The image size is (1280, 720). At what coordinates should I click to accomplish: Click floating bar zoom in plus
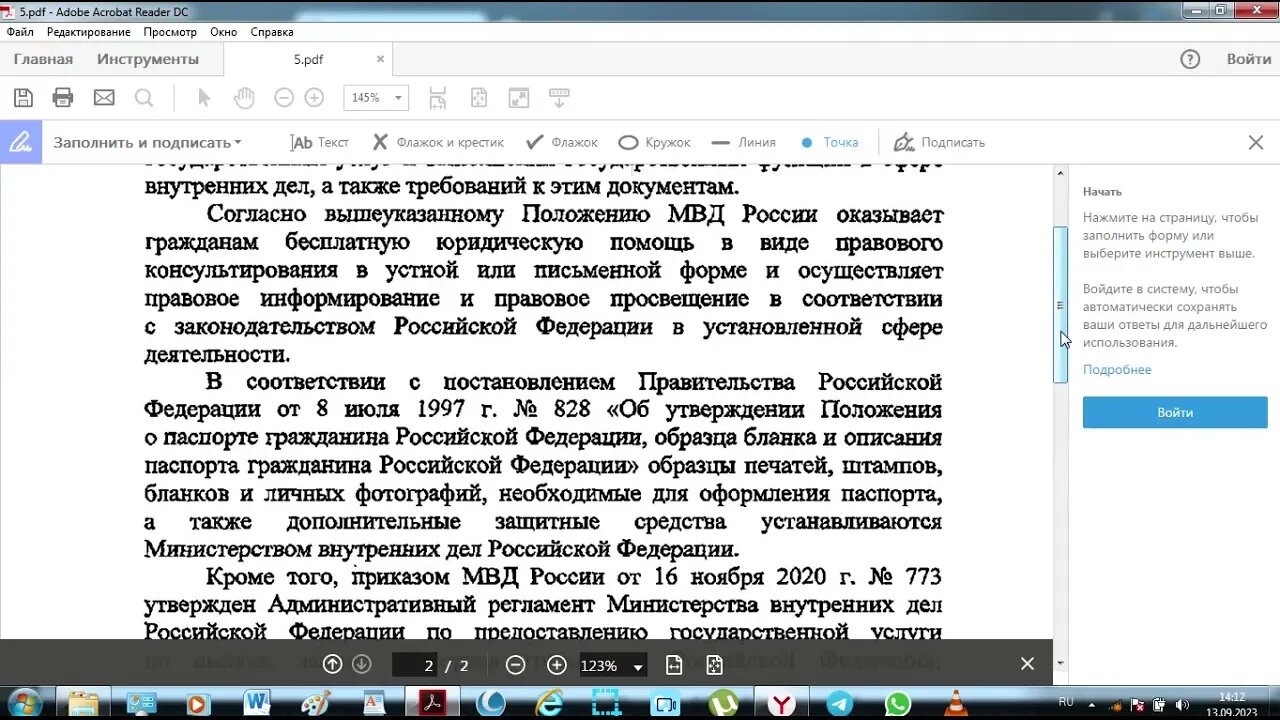[x=557, y=665]
